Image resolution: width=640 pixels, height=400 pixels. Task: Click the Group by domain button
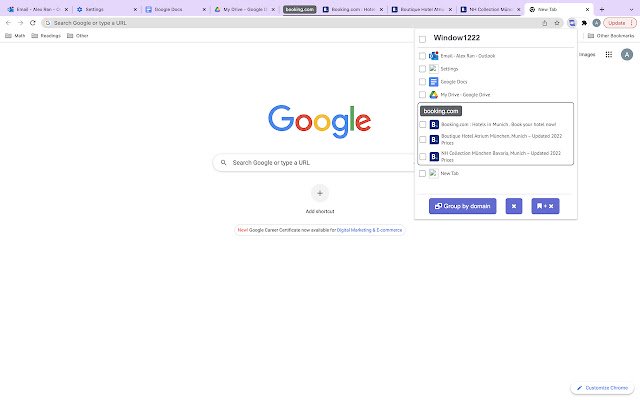click(x=462, y=206)
